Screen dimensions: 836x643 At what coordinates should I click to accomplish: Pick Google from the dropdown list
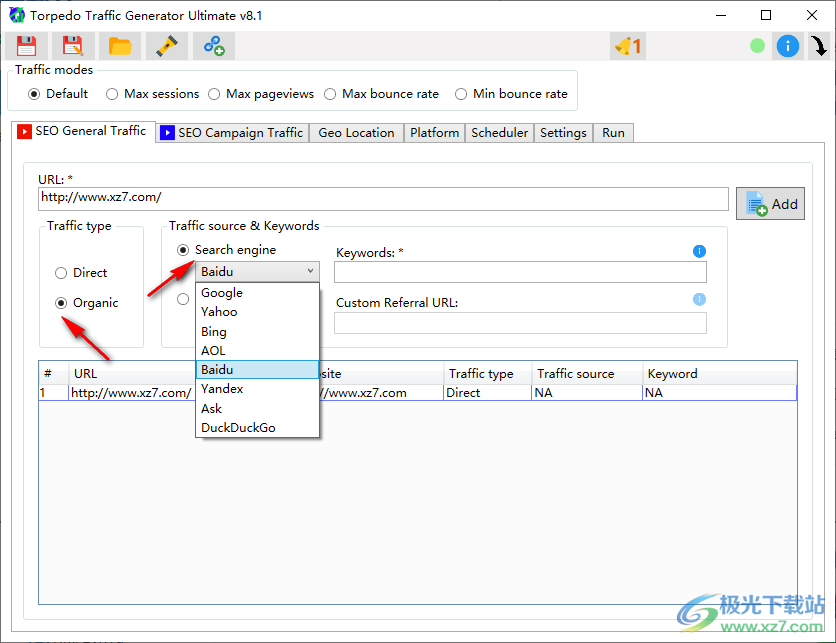click(258, 293)
